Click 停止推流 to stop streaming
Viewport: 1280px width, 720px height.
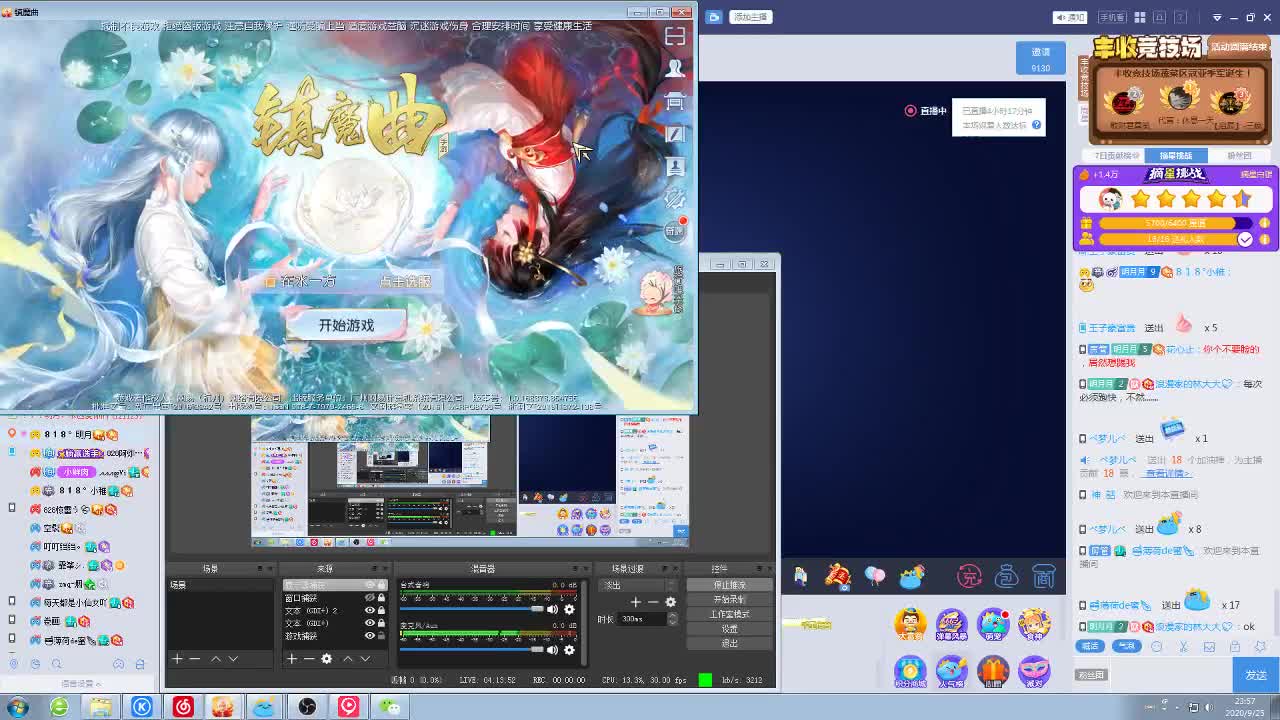point(729,585)
